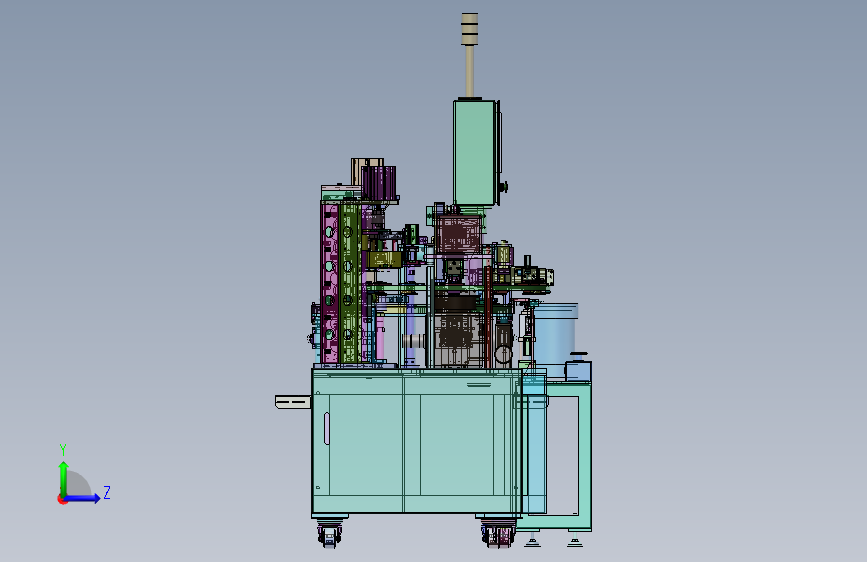Select the gray bracket protruding from the cabinet's left side
The image size is (867, 562).
(293, 402)
